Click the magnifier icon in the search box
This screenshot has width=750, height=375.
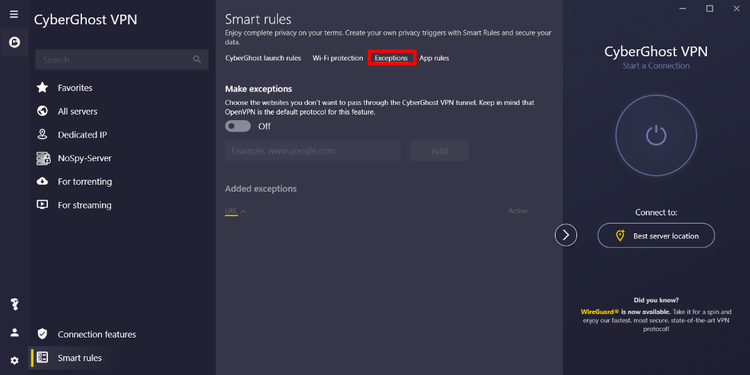[197, 59]
